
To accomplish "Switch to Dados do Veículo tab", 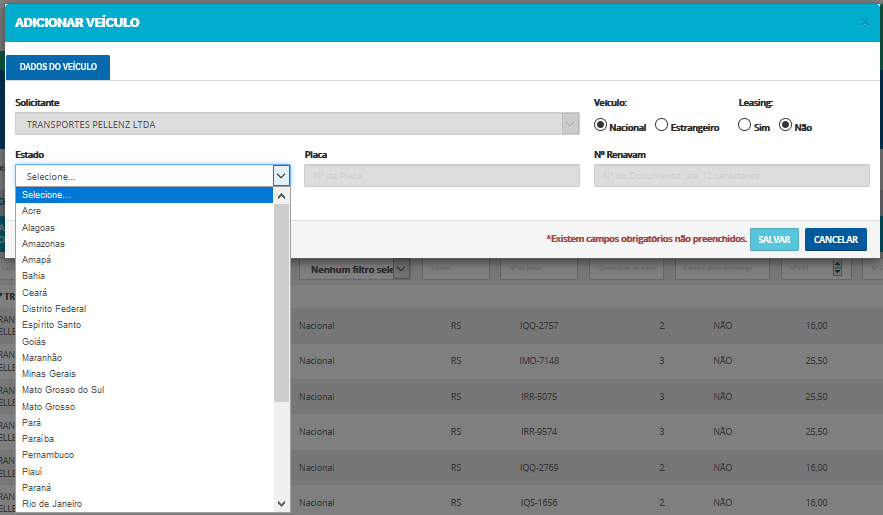I will (58, 67).
